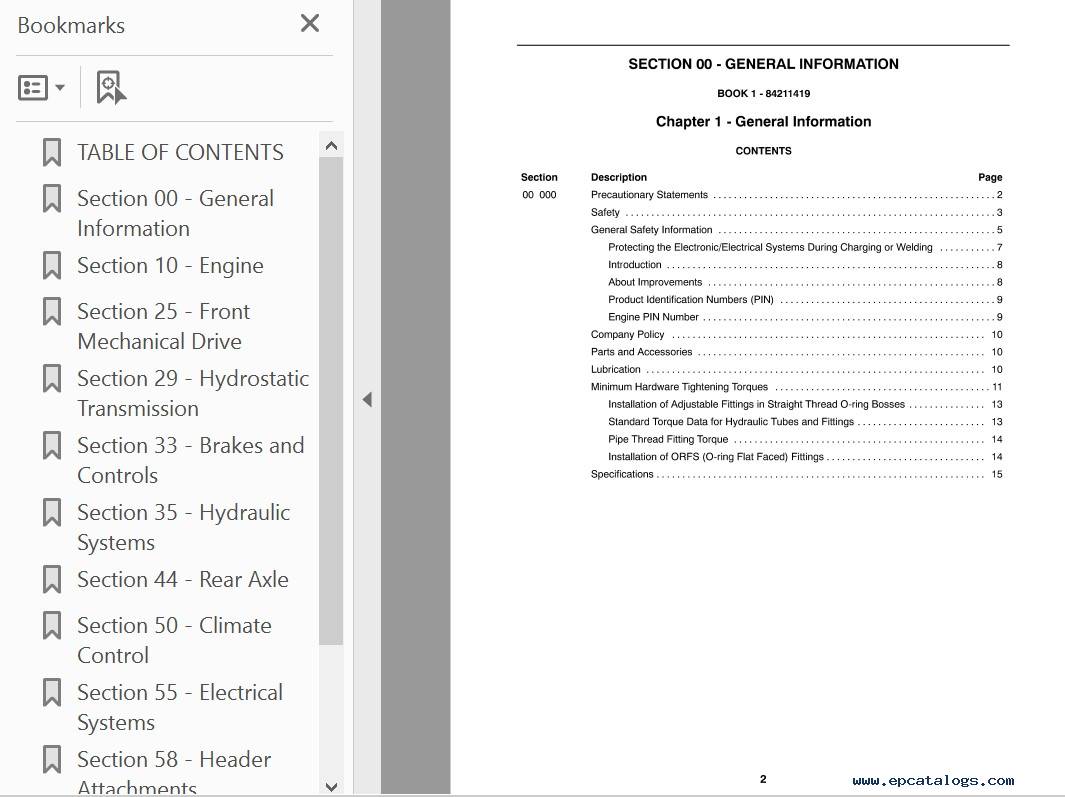
Task: Go to Section 44 - Rear Axle
Action: [x=183, y=579]
